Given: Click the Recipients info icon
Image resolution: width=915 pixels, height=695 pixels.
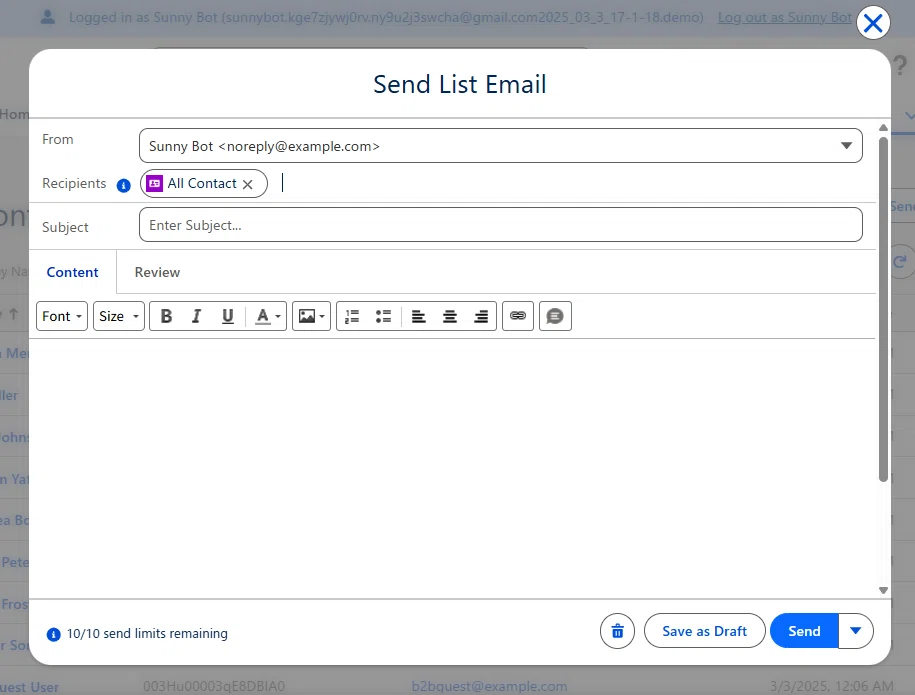Looking at the screenshot, I should tap(124, 186).
